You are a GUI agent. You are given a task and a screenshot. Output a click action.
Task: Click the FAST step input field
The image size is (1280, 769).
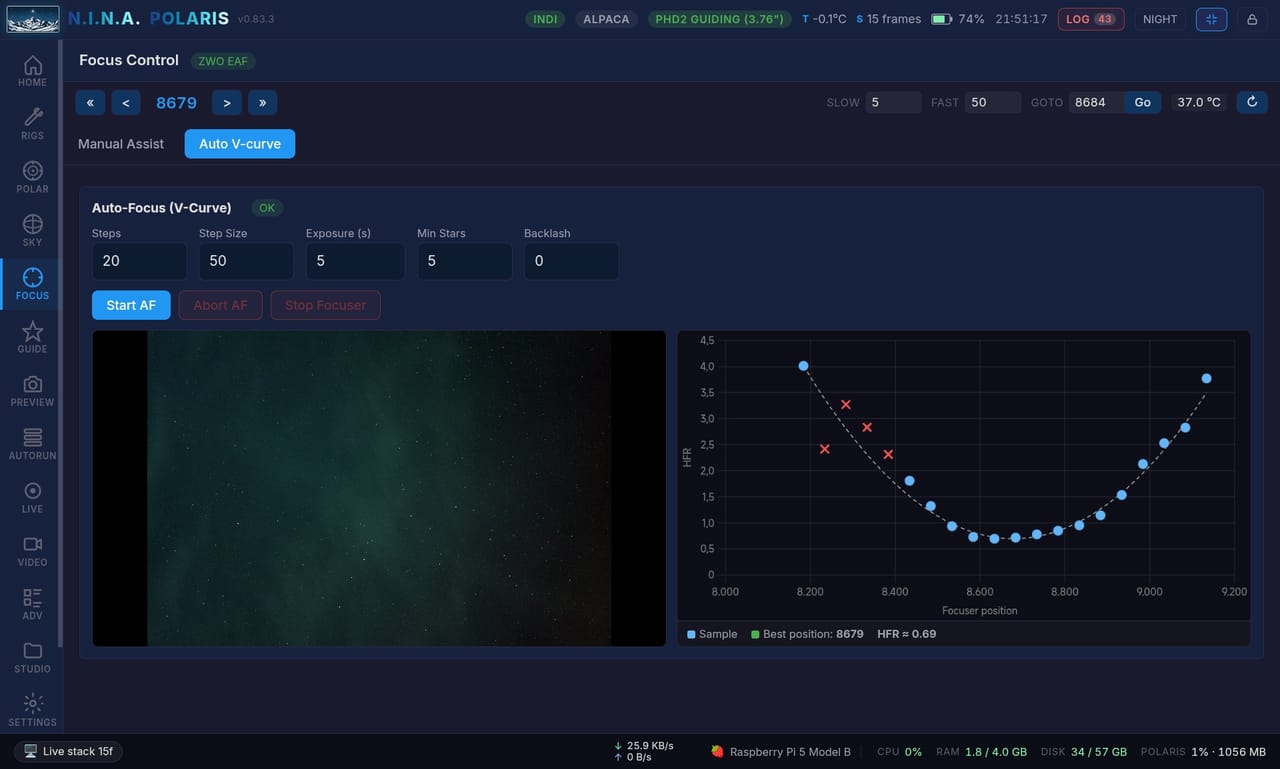click(993, 102)
